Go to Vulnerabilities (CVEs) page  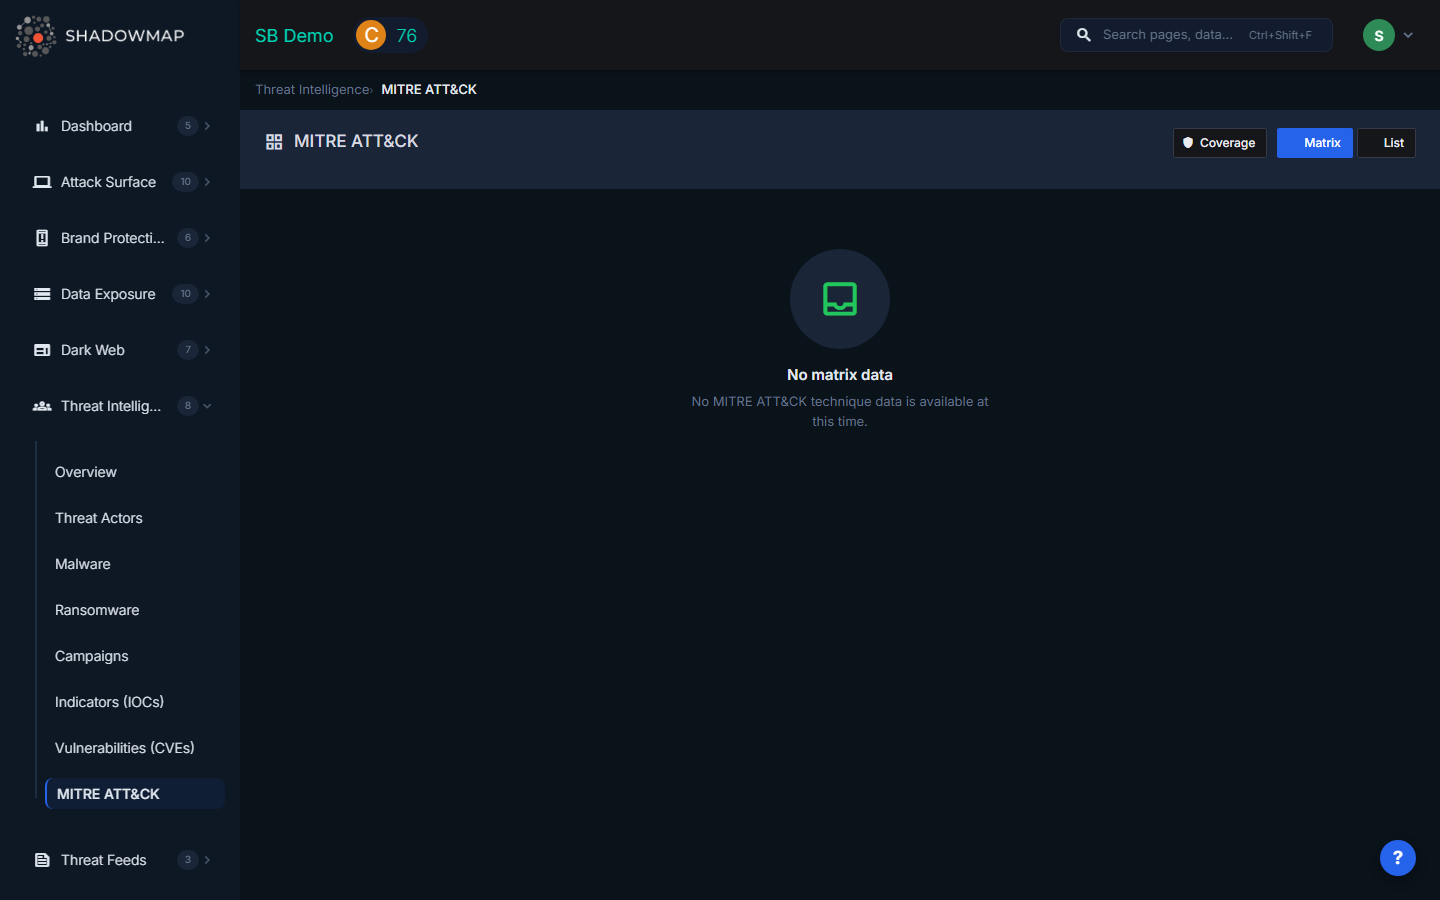[125, 748]
